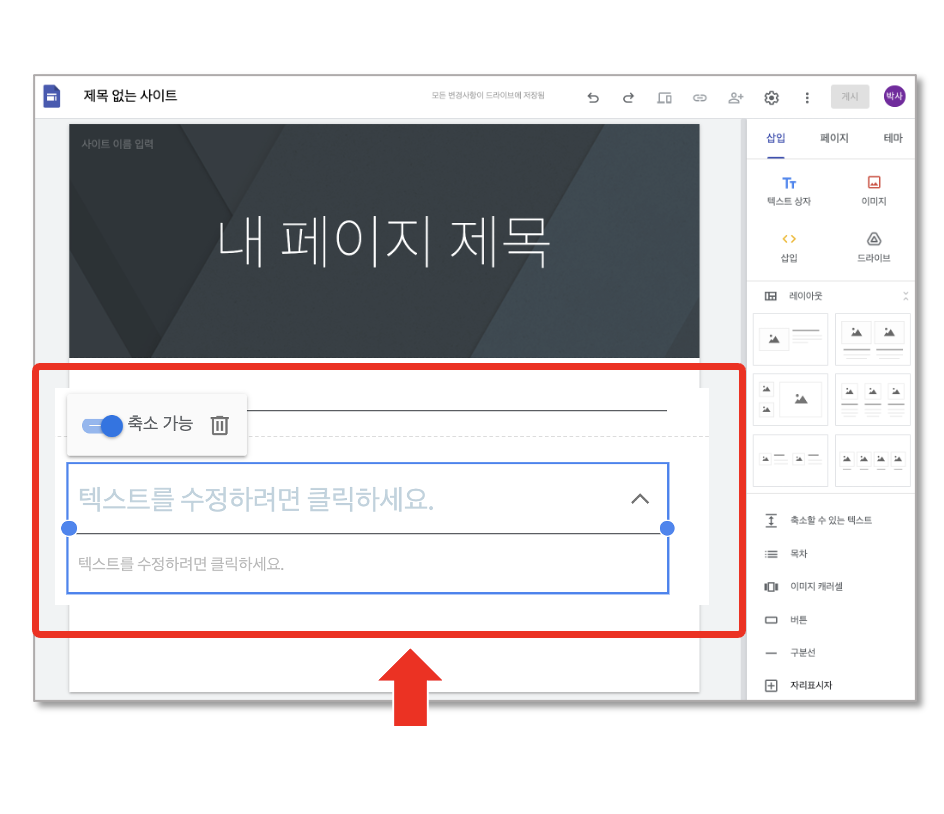Viewport: 944px width, 814px height.
Task: Open the device preview icon
Action: click(664, 98)
